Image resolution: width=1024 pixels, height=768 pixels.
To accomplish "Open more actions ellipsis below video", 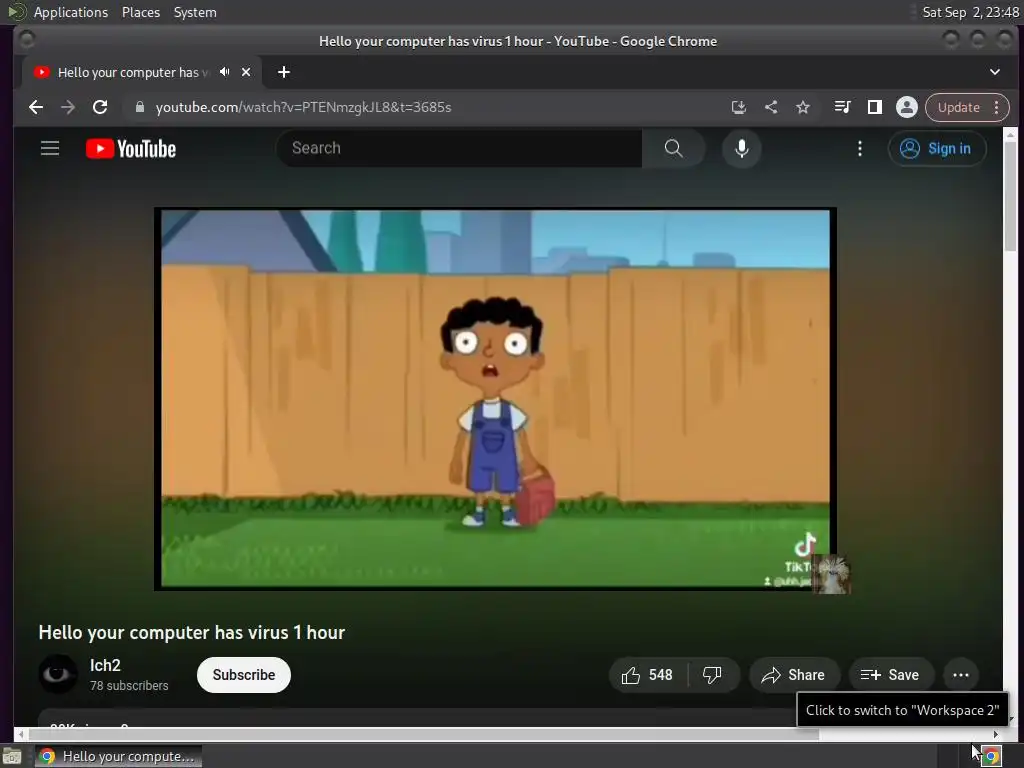I will (x=961, y=675).
